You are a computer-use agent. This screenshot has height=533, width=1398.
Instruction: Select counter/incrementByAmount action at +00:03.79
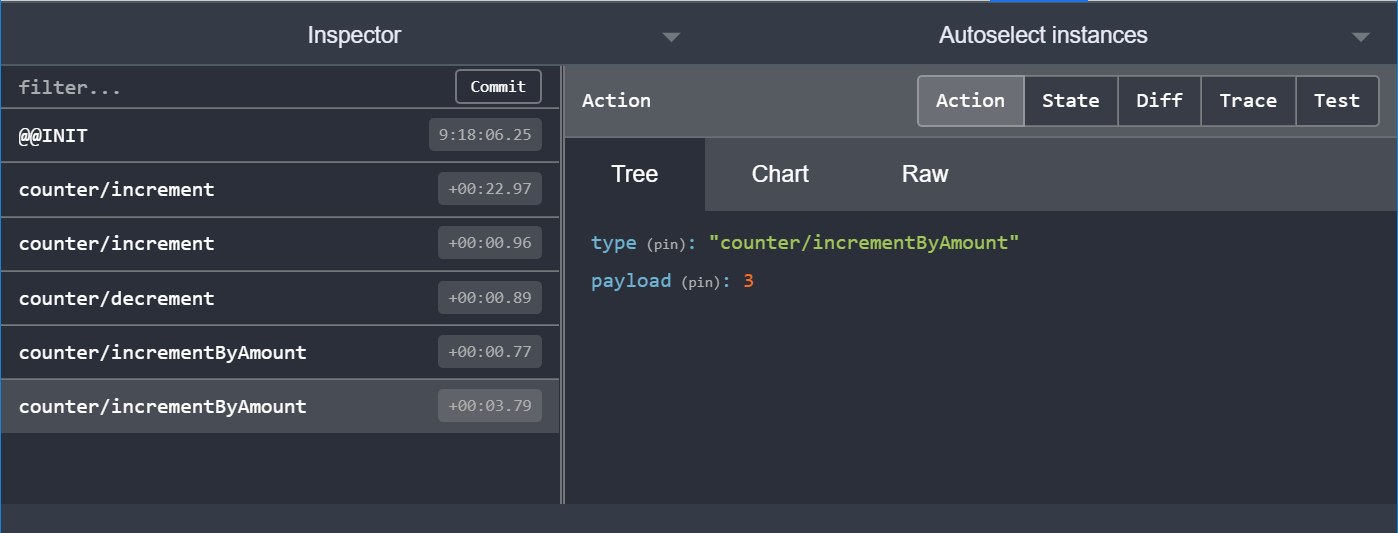point(280,406)
